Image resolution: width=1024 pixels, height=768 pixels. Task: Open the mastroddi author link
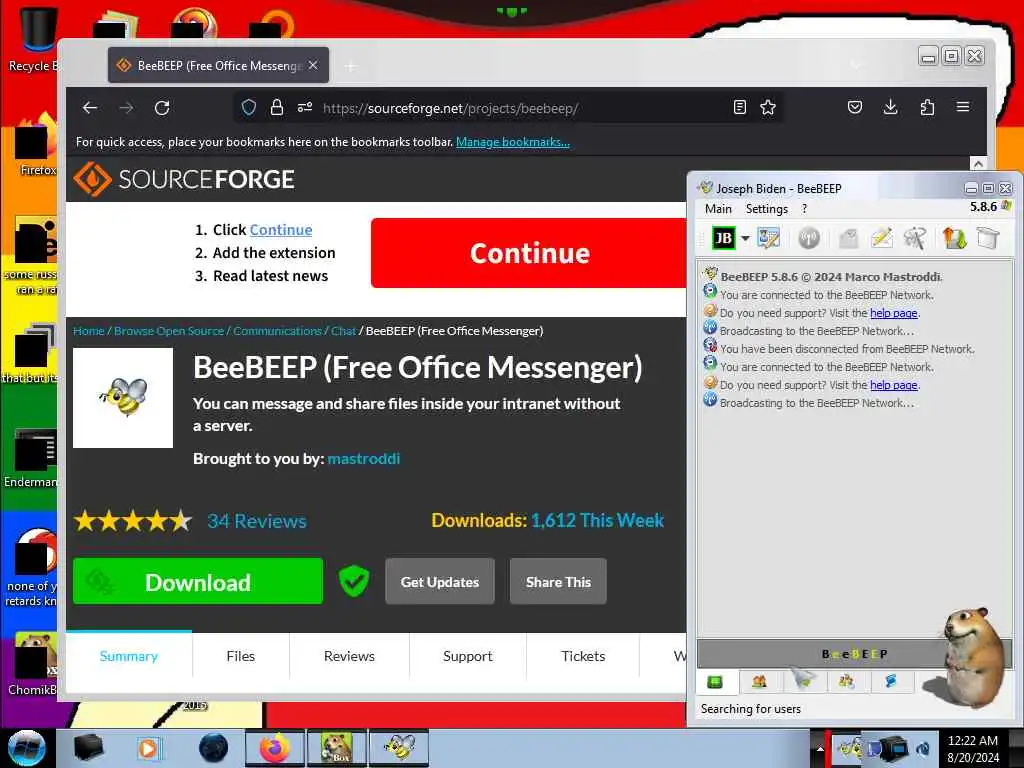click(364, 459)
